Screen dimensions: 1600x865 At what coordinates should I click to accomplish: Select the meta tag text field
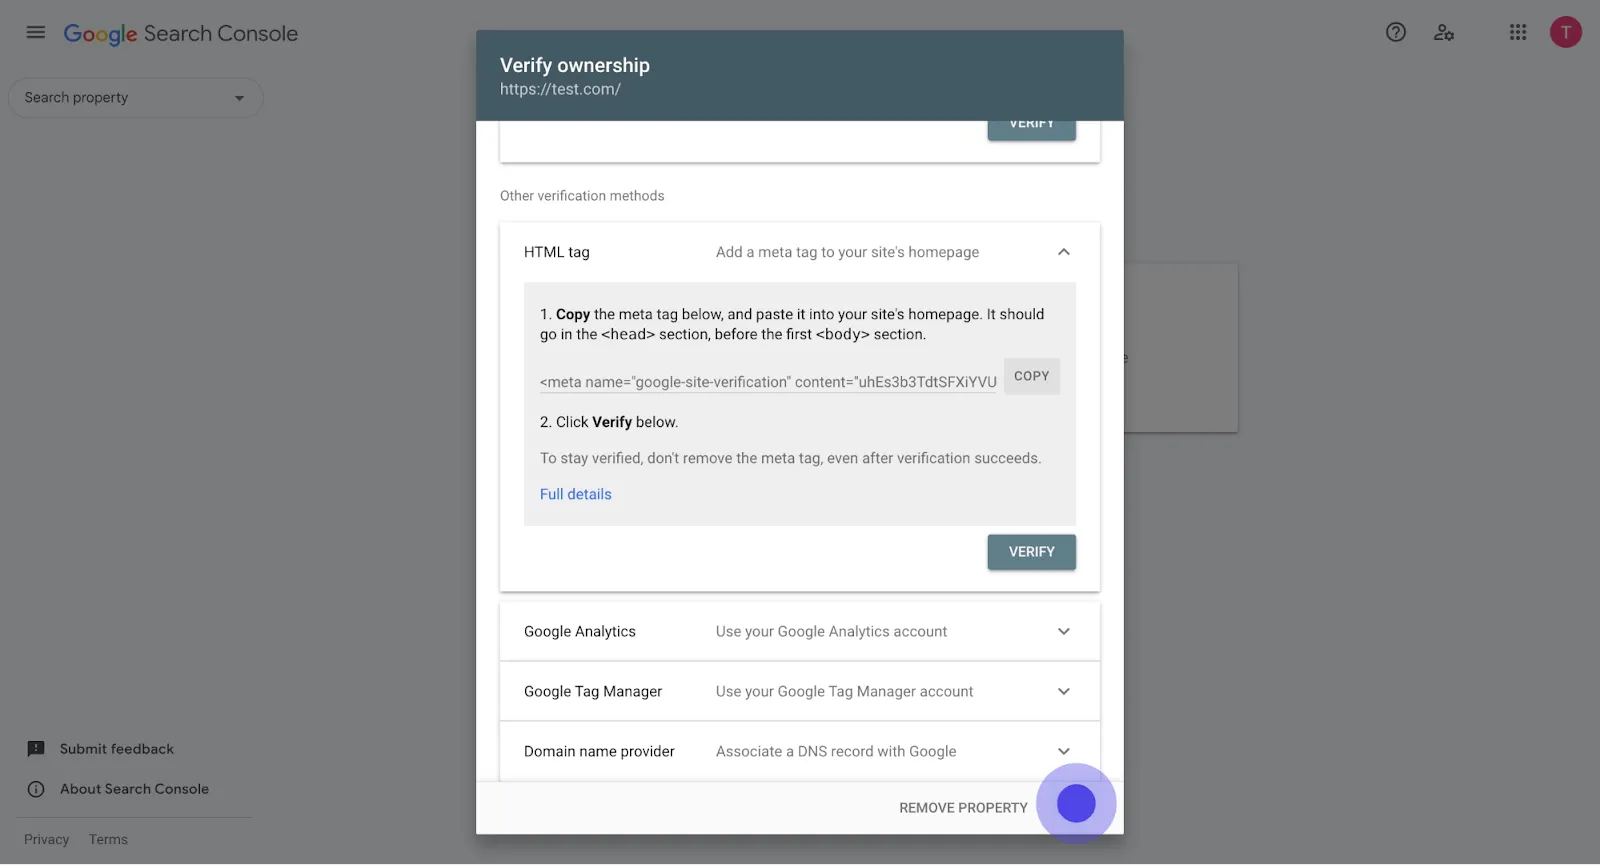[768, 382]
